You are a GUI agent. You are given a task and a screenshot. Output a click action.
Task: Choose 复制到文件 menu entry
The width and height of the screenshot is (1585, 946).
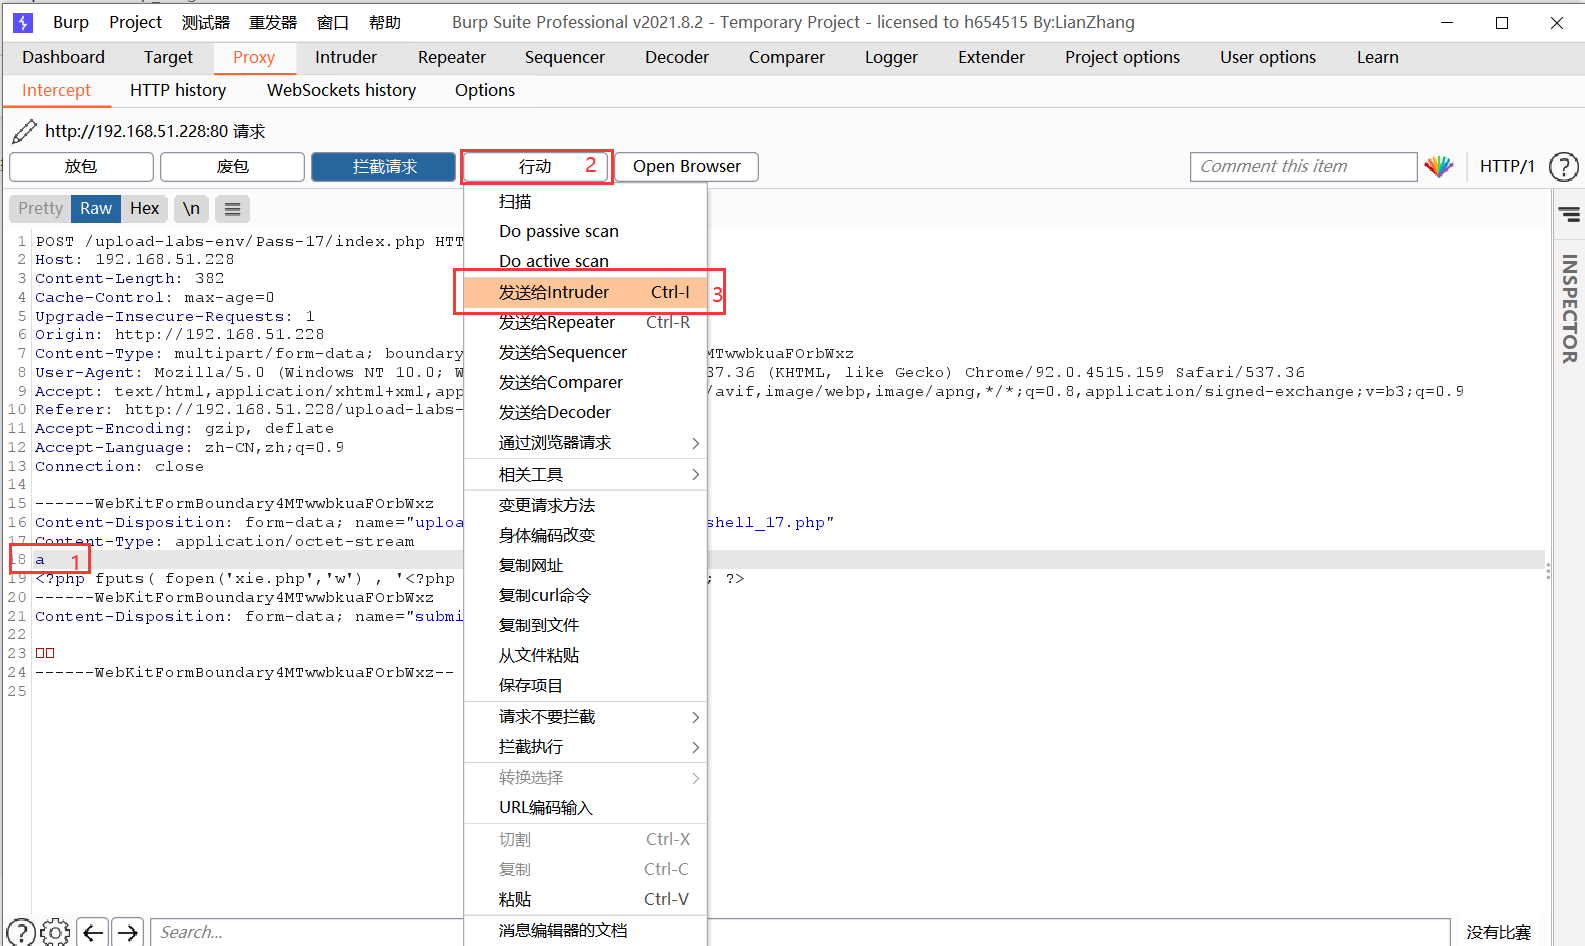click(x=585, y=625)
